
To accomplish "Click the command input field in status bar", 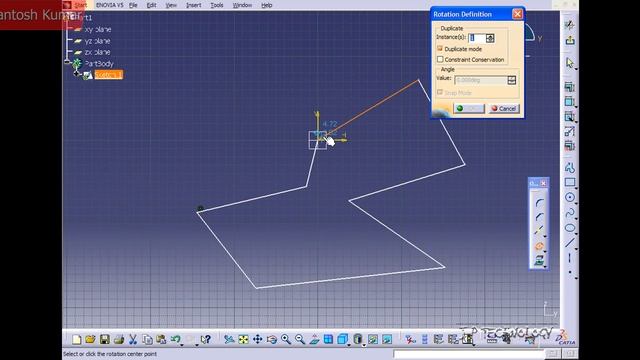I will point(469,354).
